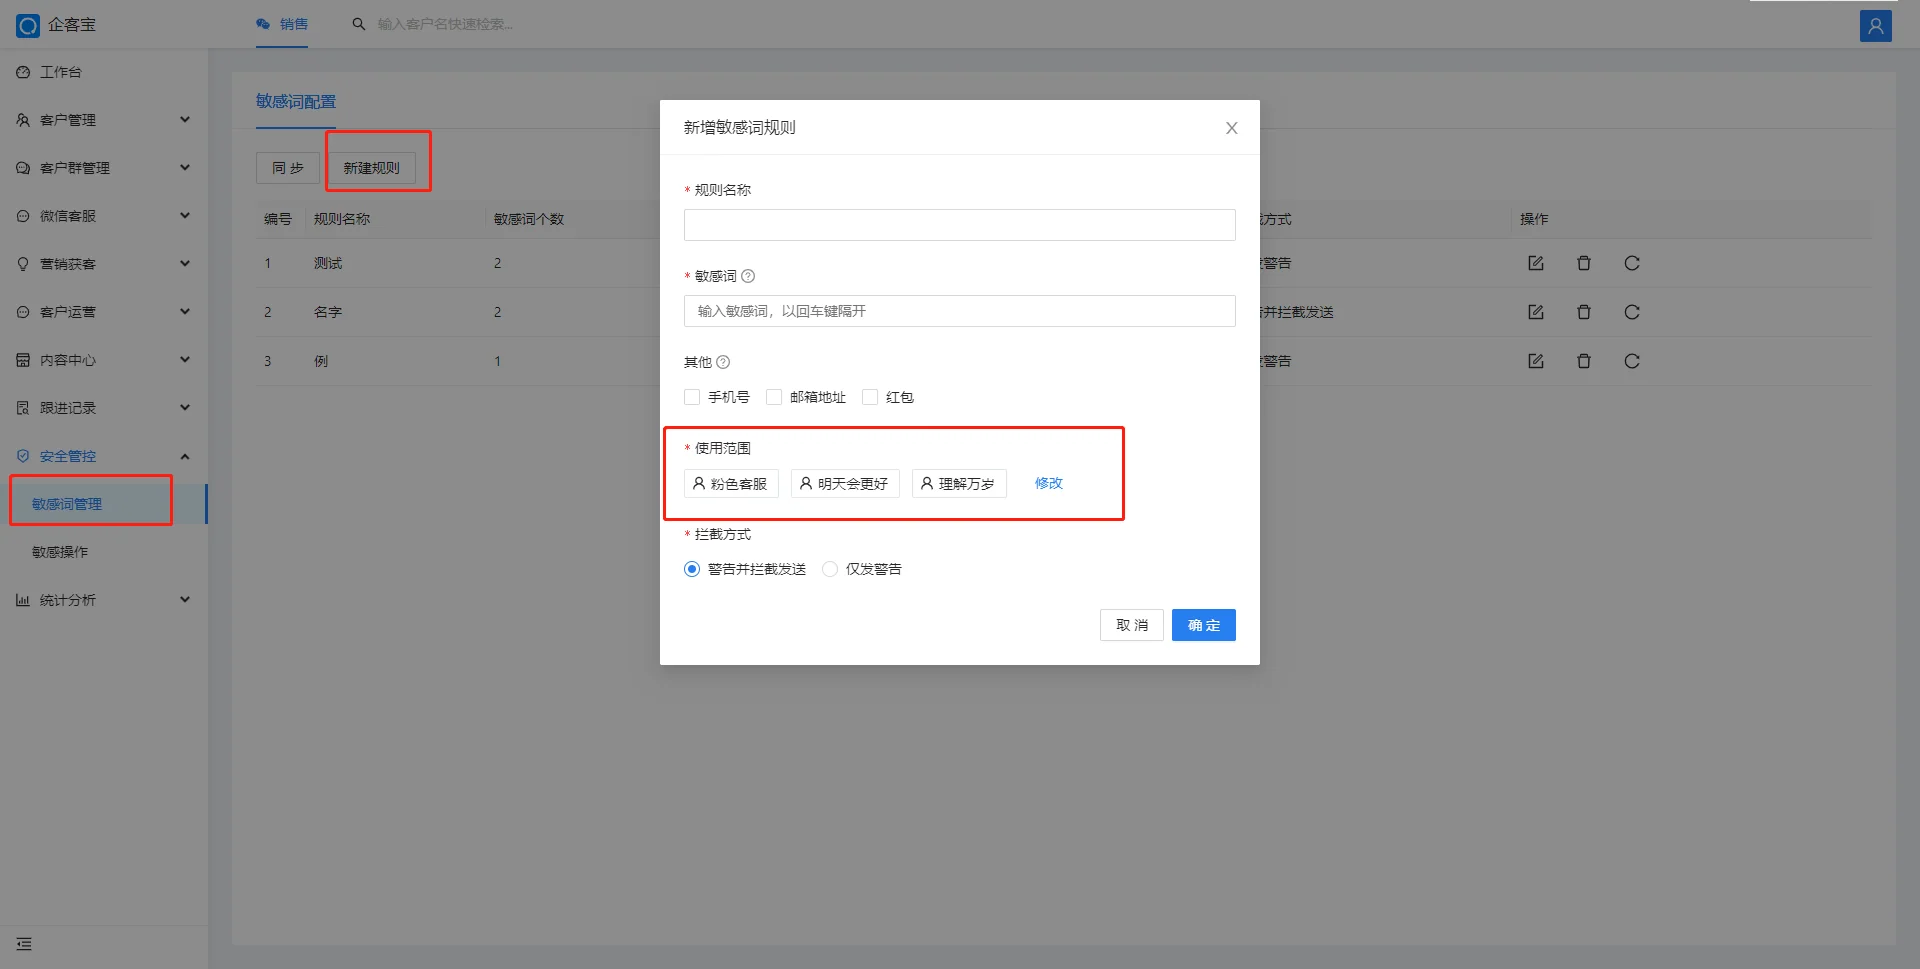This screenshot has width=1920, height=969.
Task: Switch to the 销售 top tab
Action: point(282,24)
